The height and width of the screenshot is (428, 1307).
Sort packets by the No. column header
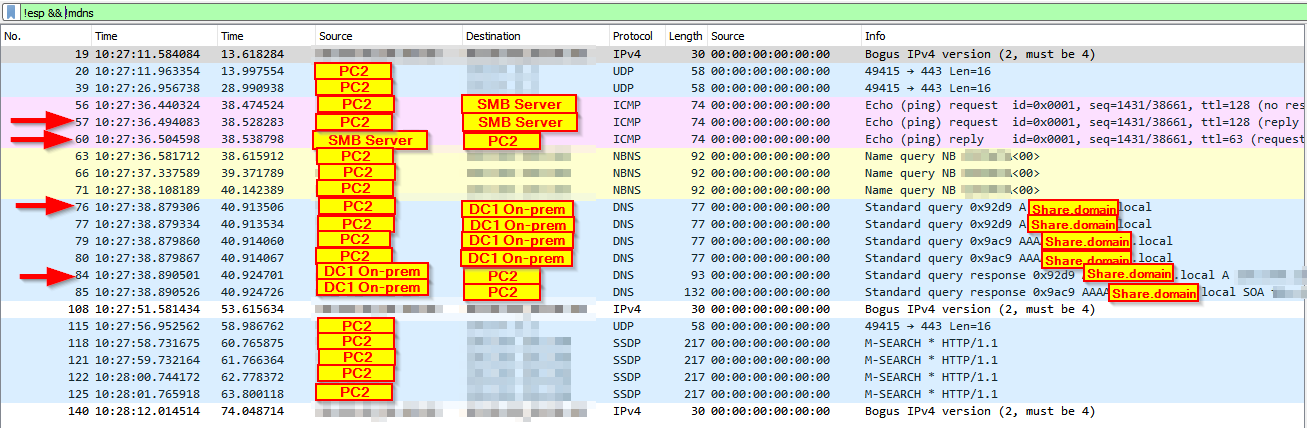click(x=13, y=36)
